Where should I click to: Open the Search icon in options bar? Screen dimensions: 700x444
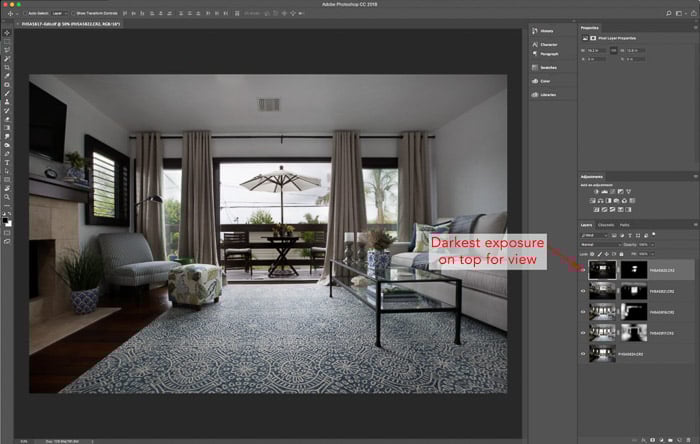click(x=668, y=13)
